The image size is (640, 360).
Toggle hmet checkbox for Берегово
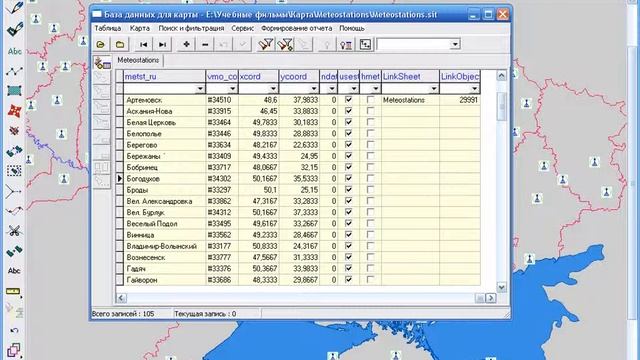click(370, 144)
